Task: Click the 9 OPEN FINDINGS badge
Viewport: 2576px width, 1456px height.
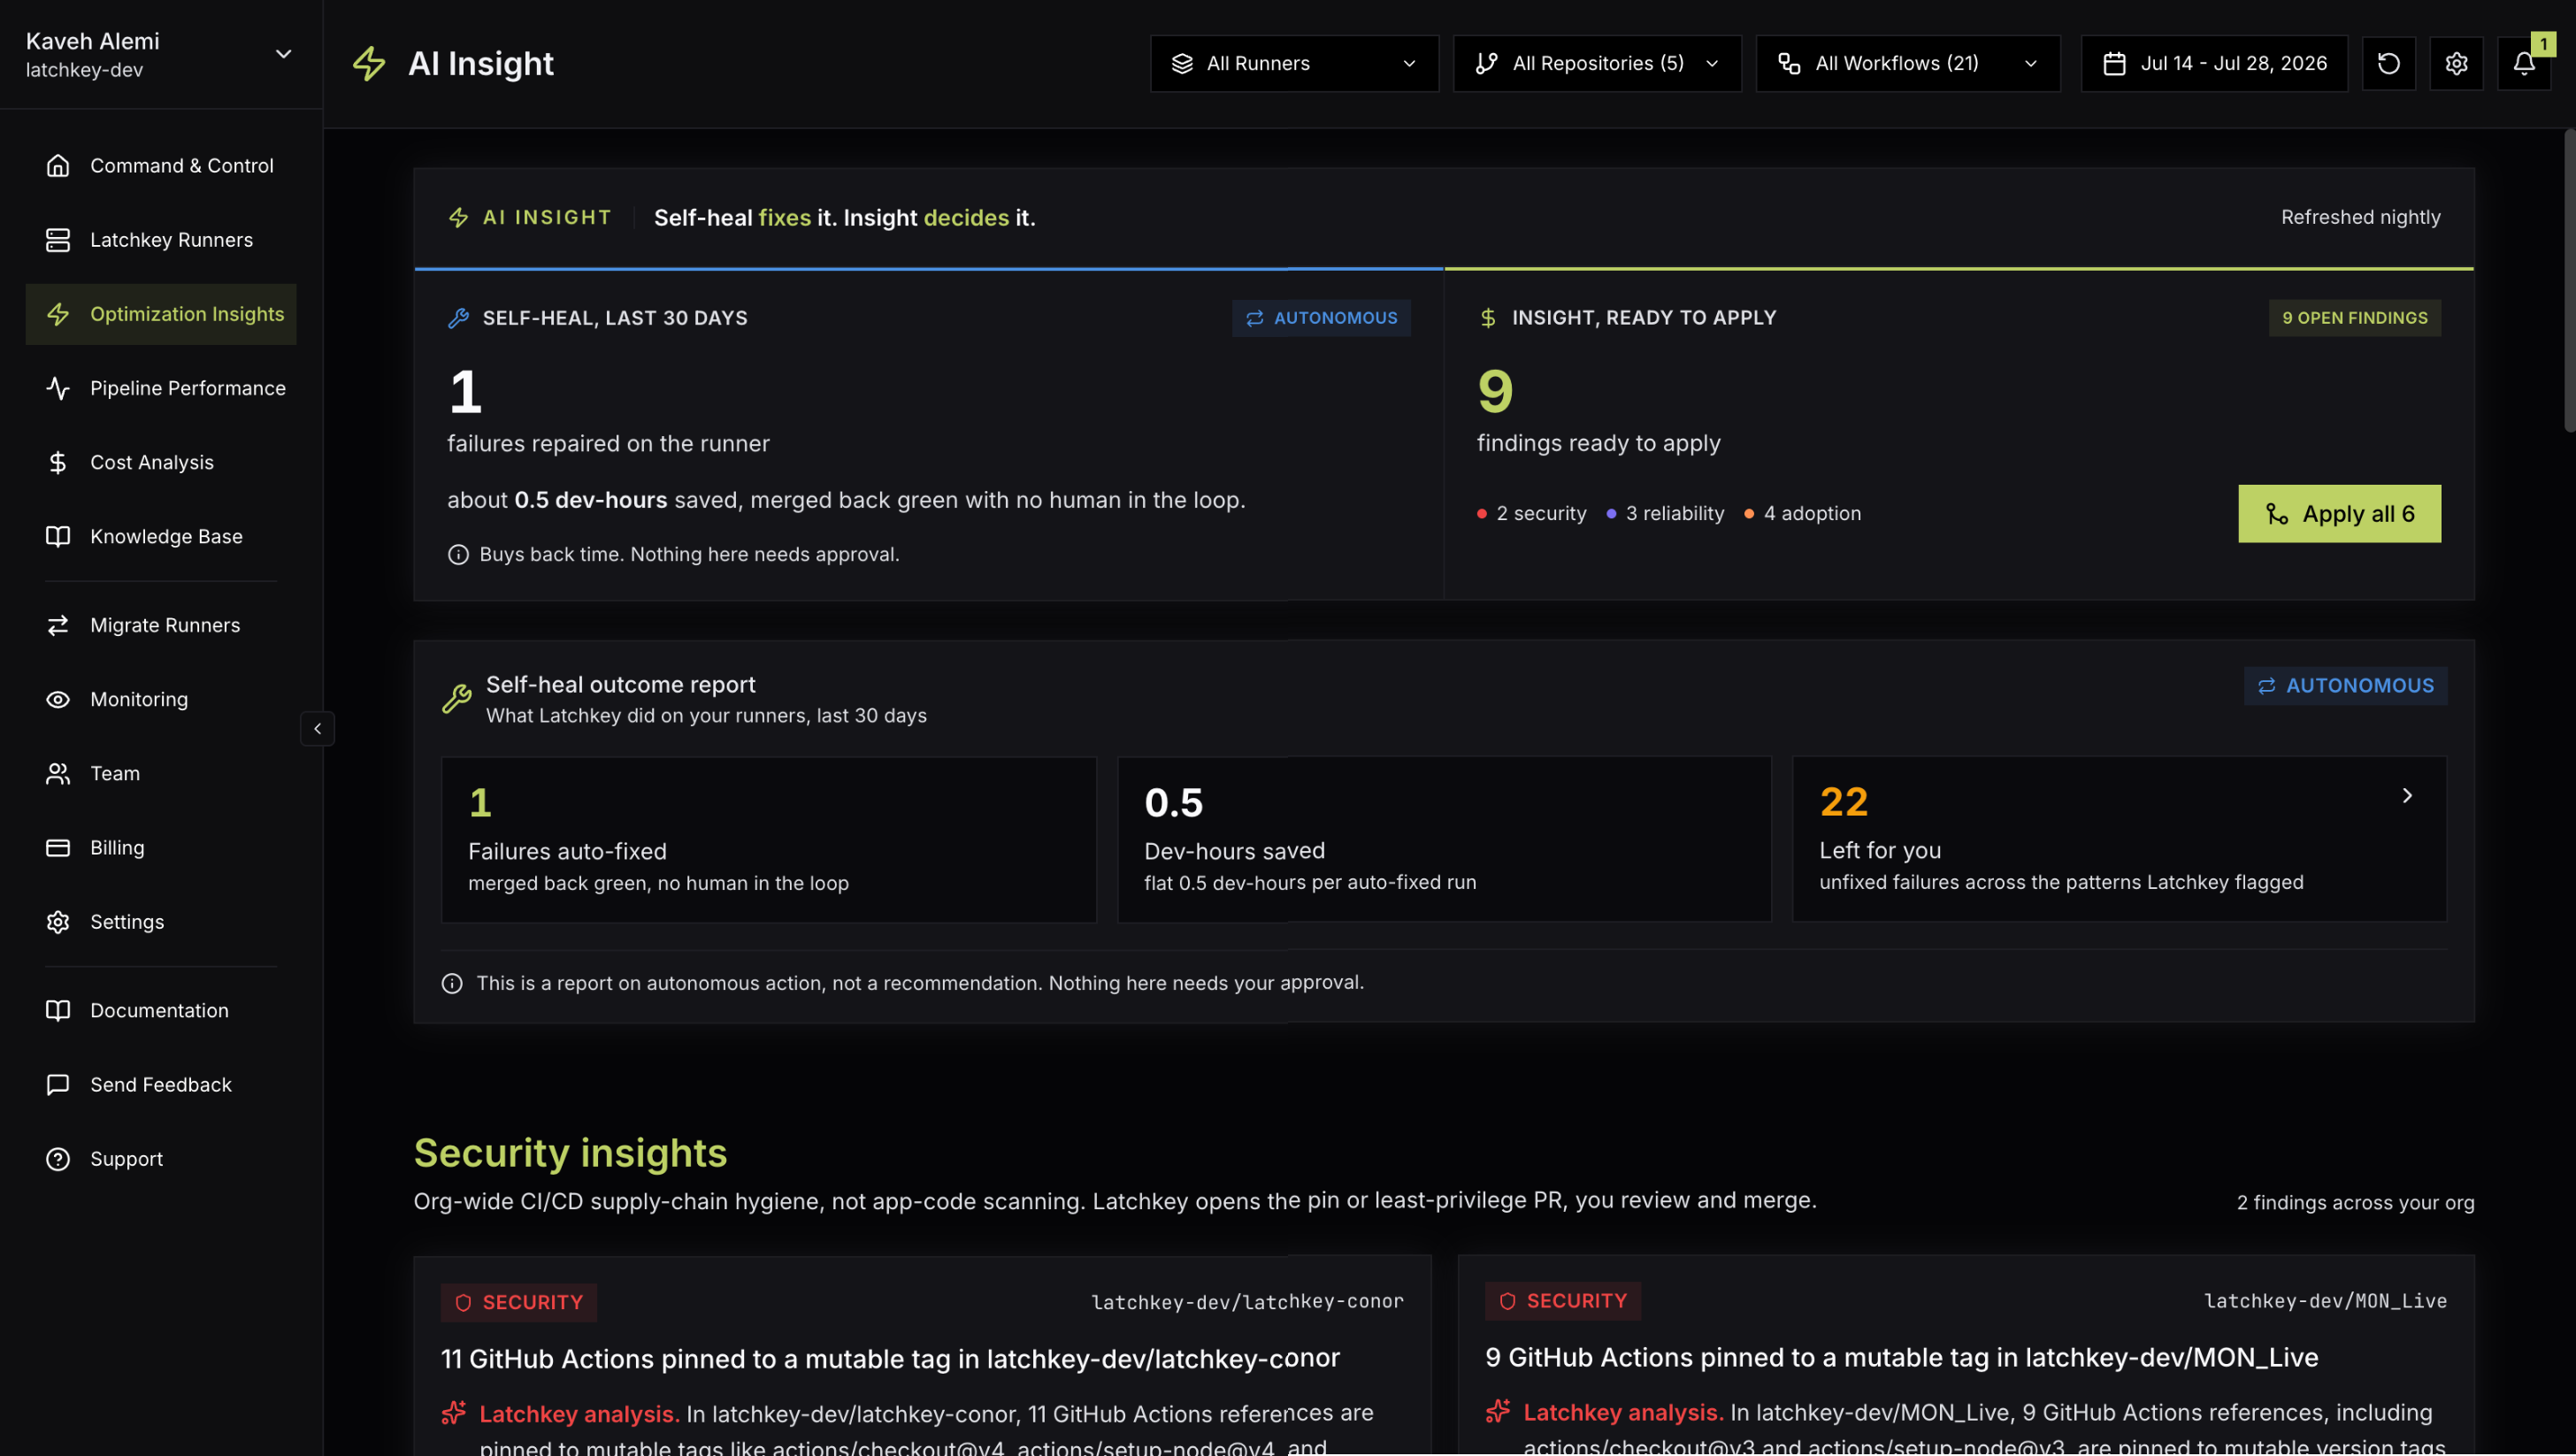Action: coord(2354,317)
